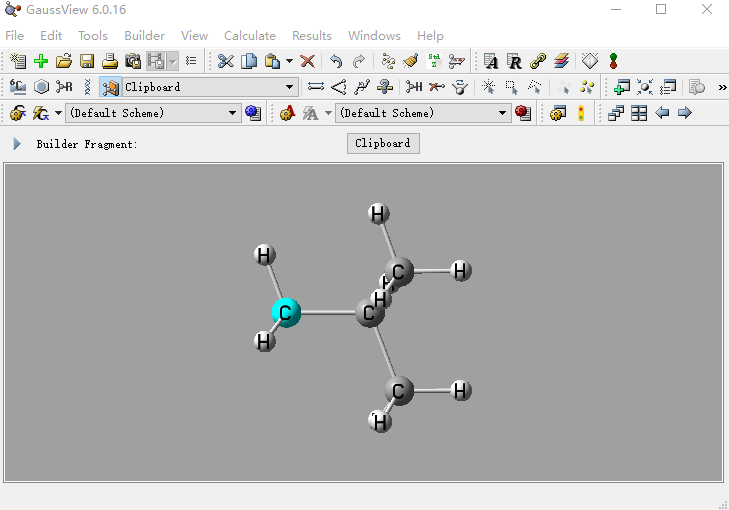Toggle the Clipboard fragment builder mode icon

pyautogui.click(x=110, y=87)
